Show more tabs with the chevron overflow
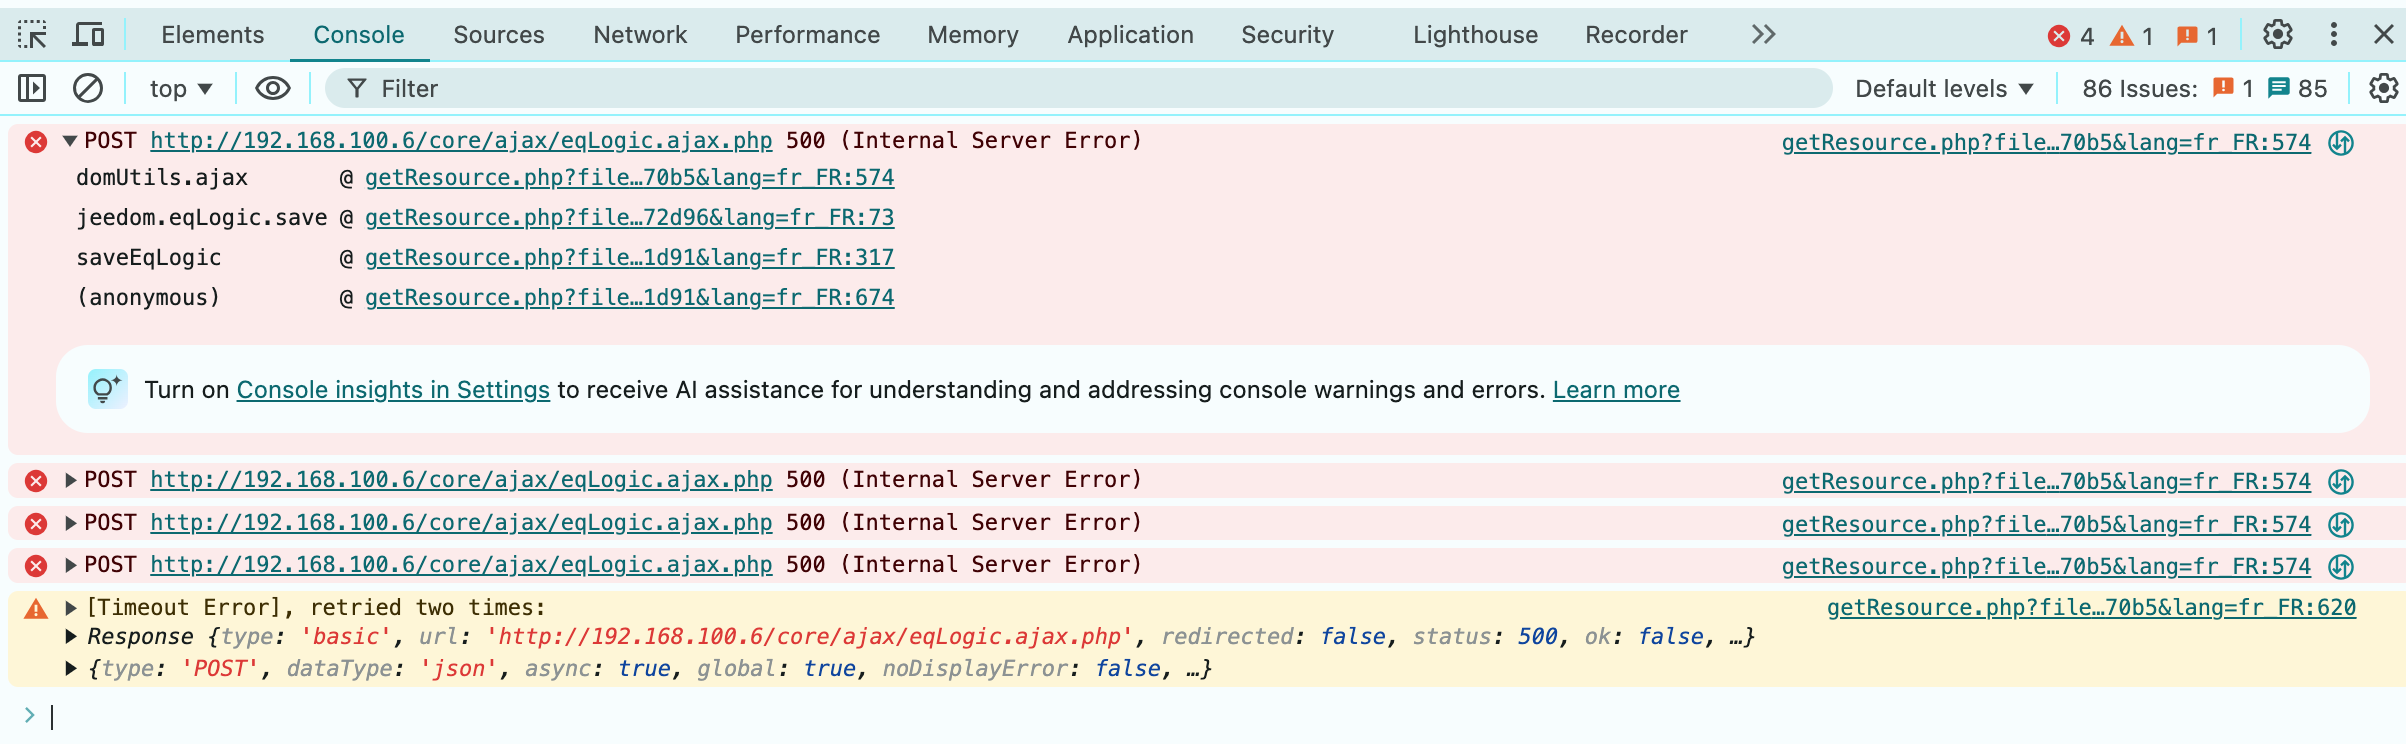2406x744 pixels. (x=1763, y=35)
